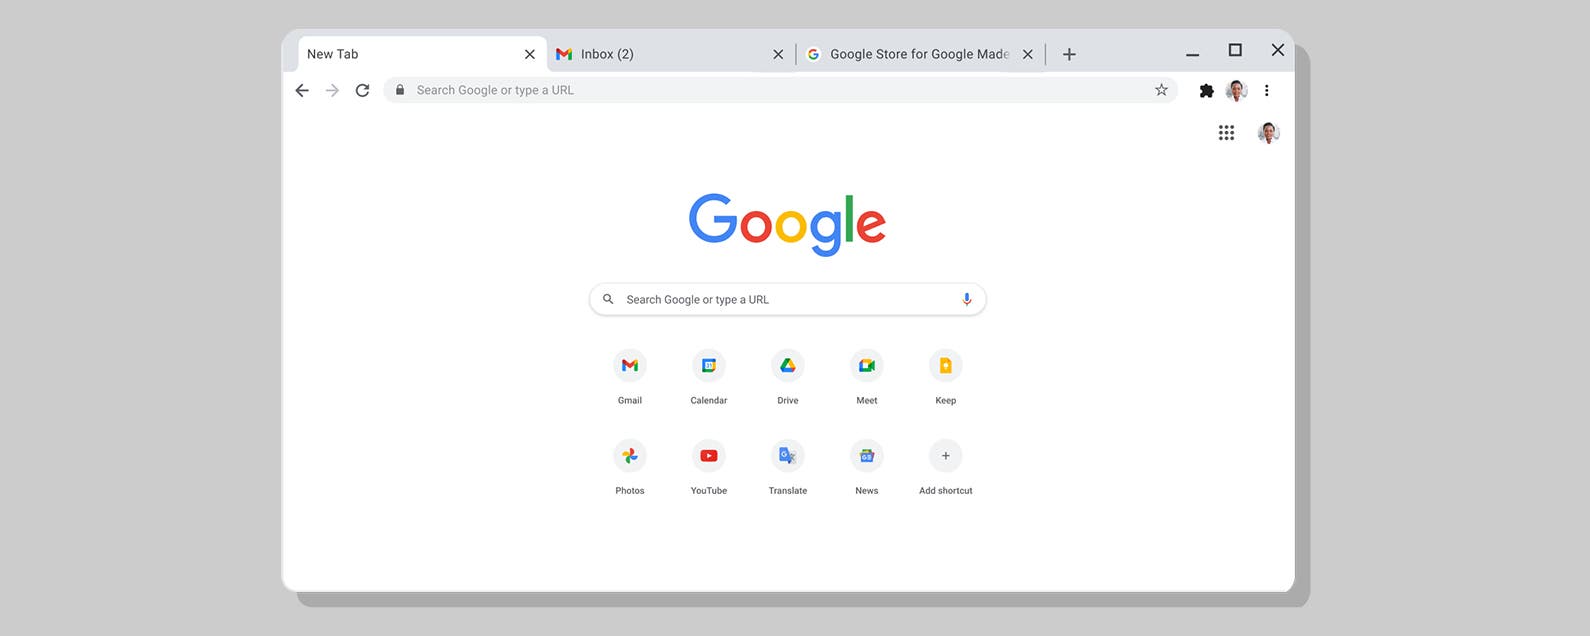Go back to previous page
The image size is (1590, 636).
pos(302,90)
